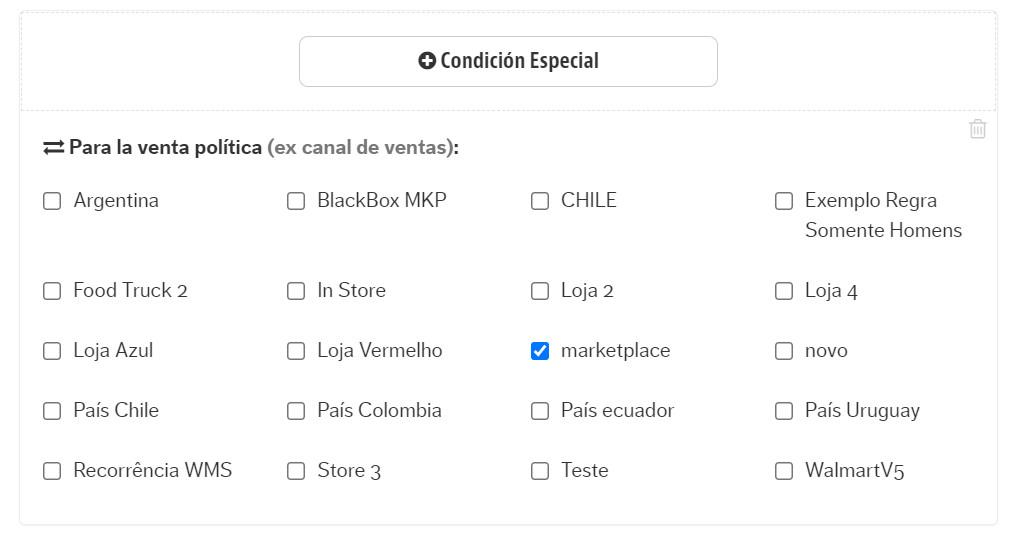Tick the Recorrência WMS checkbox

click(x=52, y=471)
